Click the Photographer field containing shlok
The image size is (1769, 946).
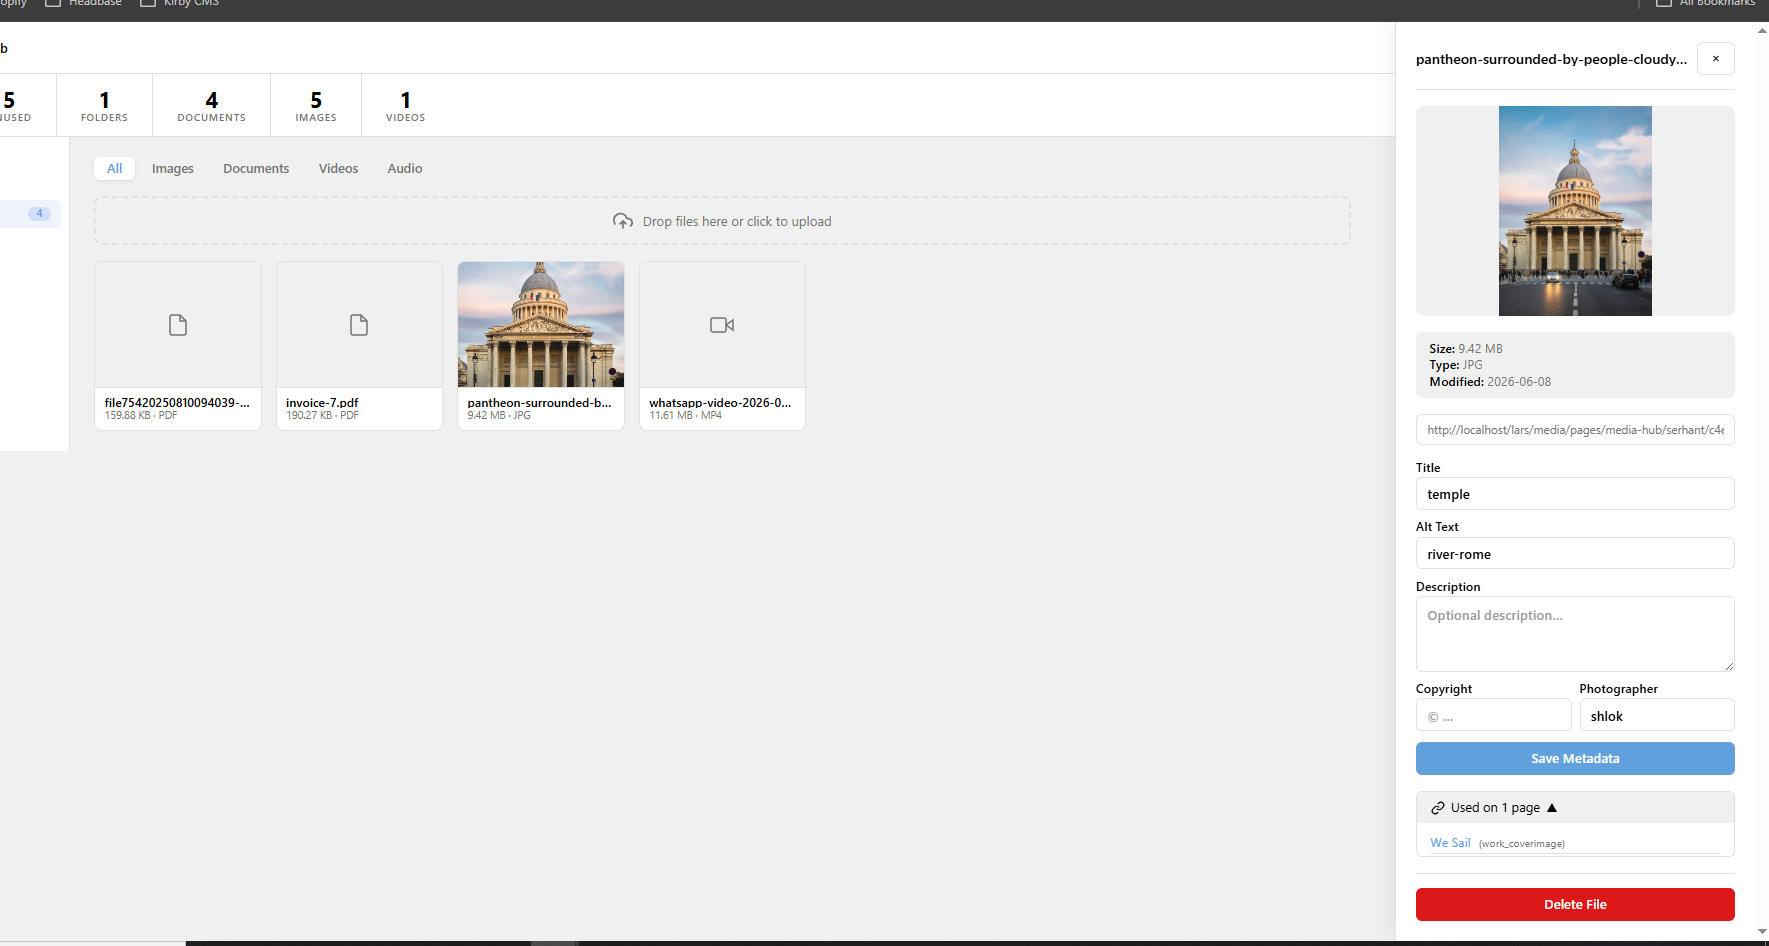[1657, 716]
